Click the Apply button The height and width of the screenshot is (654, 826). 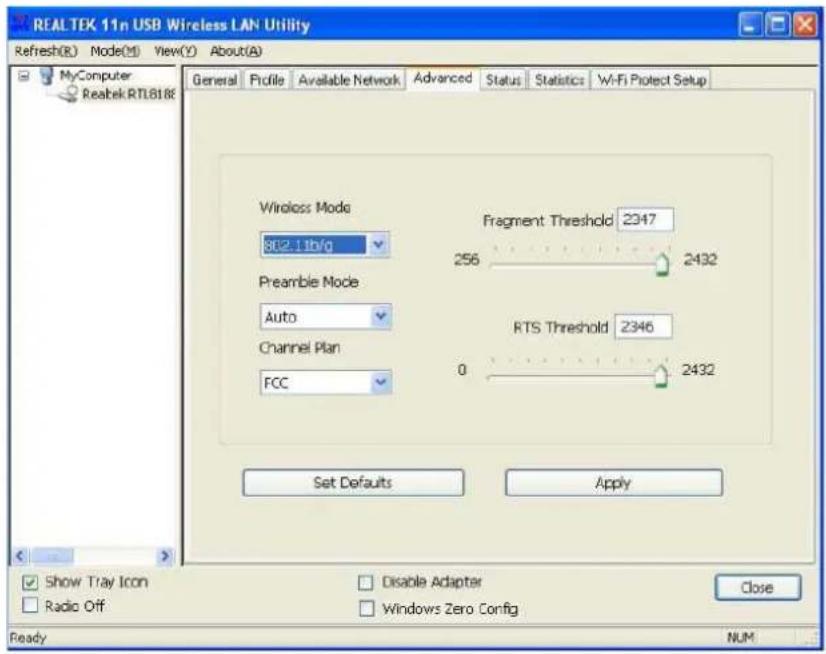614,483
